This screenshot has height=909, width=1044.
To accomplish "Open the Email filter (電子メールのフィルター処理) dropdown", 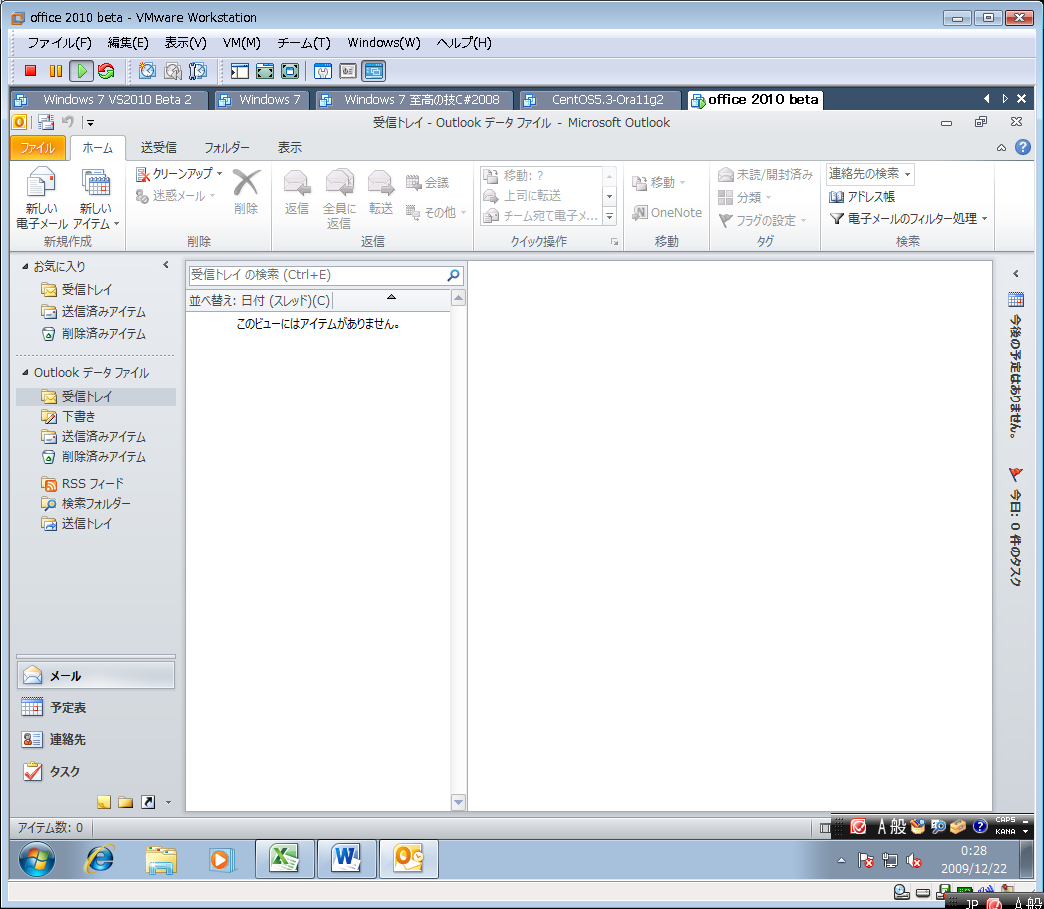I will (x=908, y=218).
